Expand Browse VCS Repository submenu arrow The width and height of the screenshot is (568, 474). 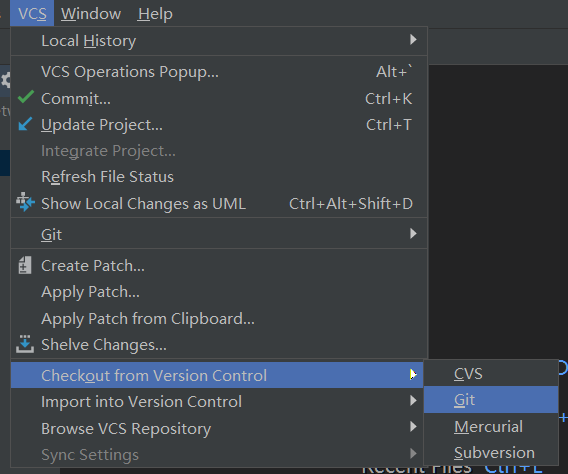pyautogui.click(x=413, y=427)
